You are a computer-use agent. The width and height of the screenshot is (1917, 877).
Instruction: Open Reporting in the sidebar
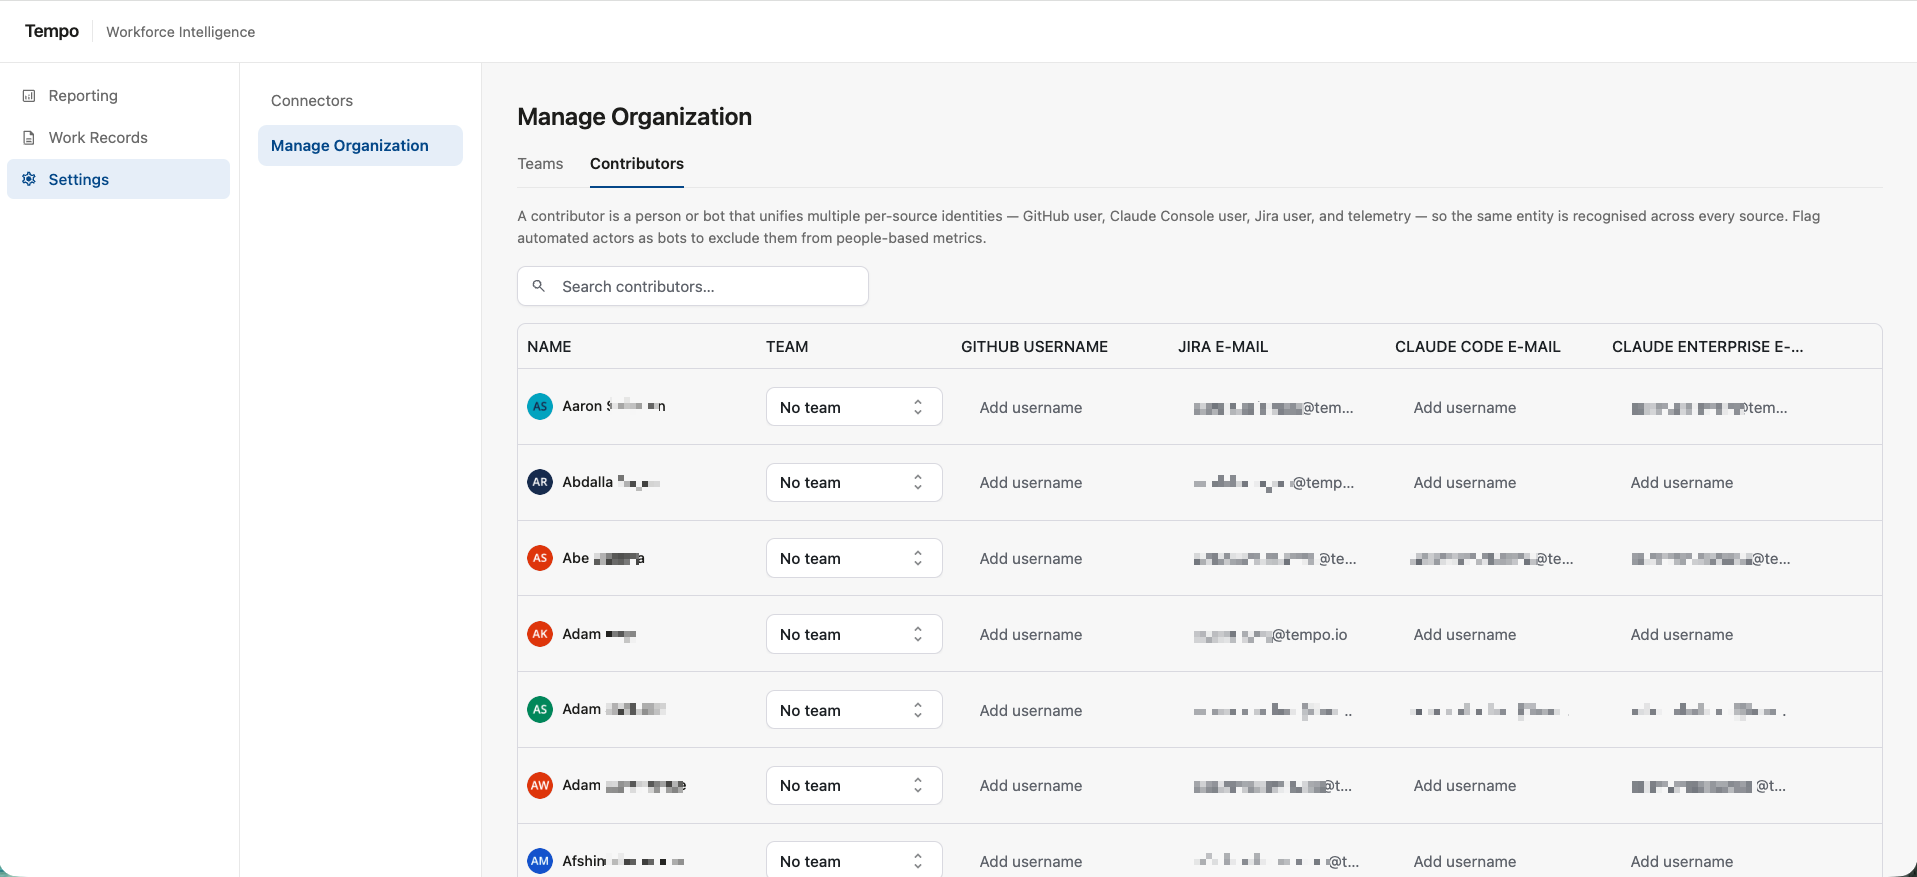[x=118, y=96]
